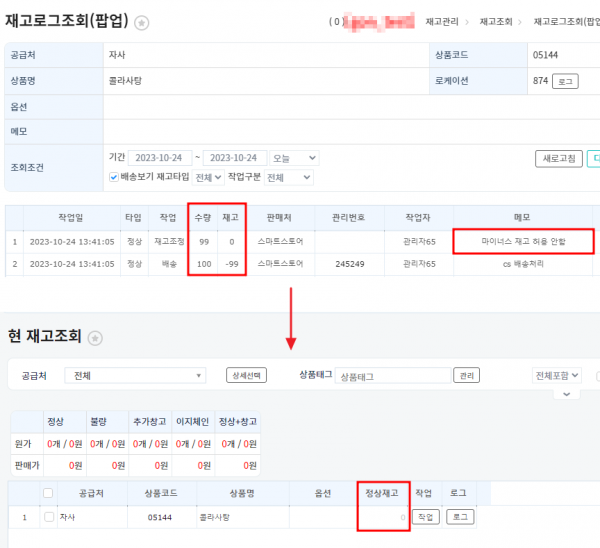Open the 전체포함 dropdown
This screenshot has width=600, height=548.
pyautogui.click(x=556, y=376)
